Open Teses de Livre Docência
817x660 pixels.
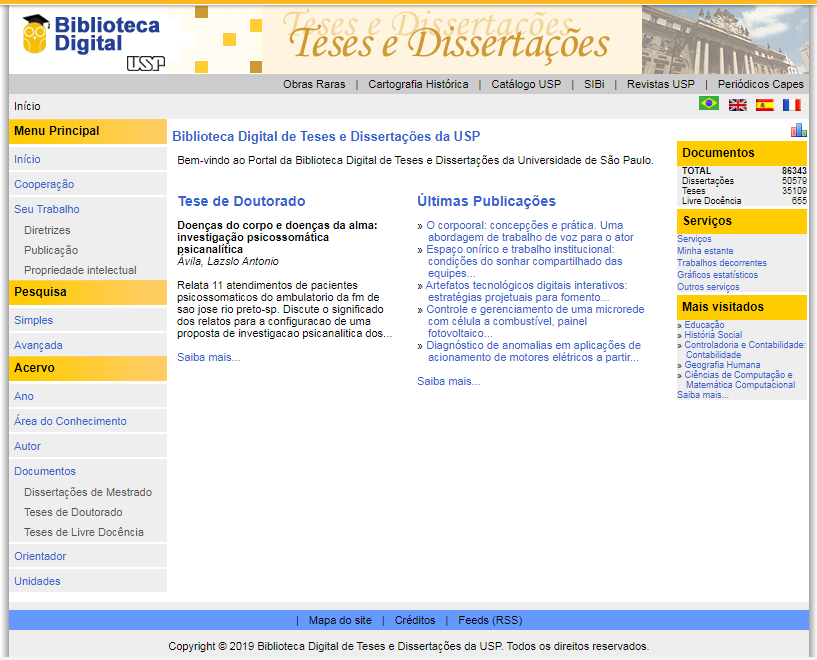point(84,532)
